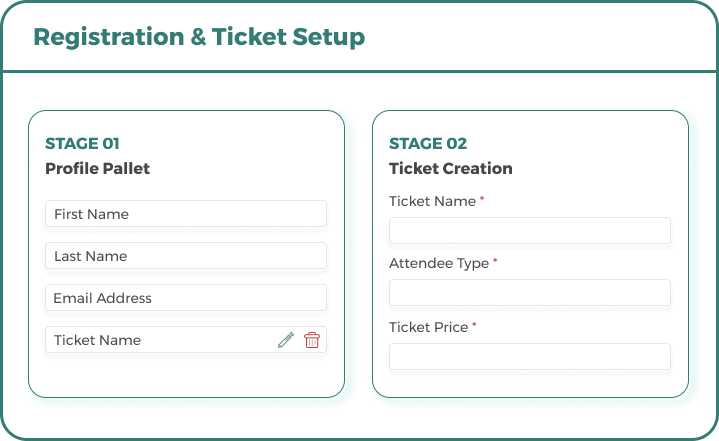Focus the Ticket Price input box
The width and height of the screenshot is (719, 441).
(530, 357)
